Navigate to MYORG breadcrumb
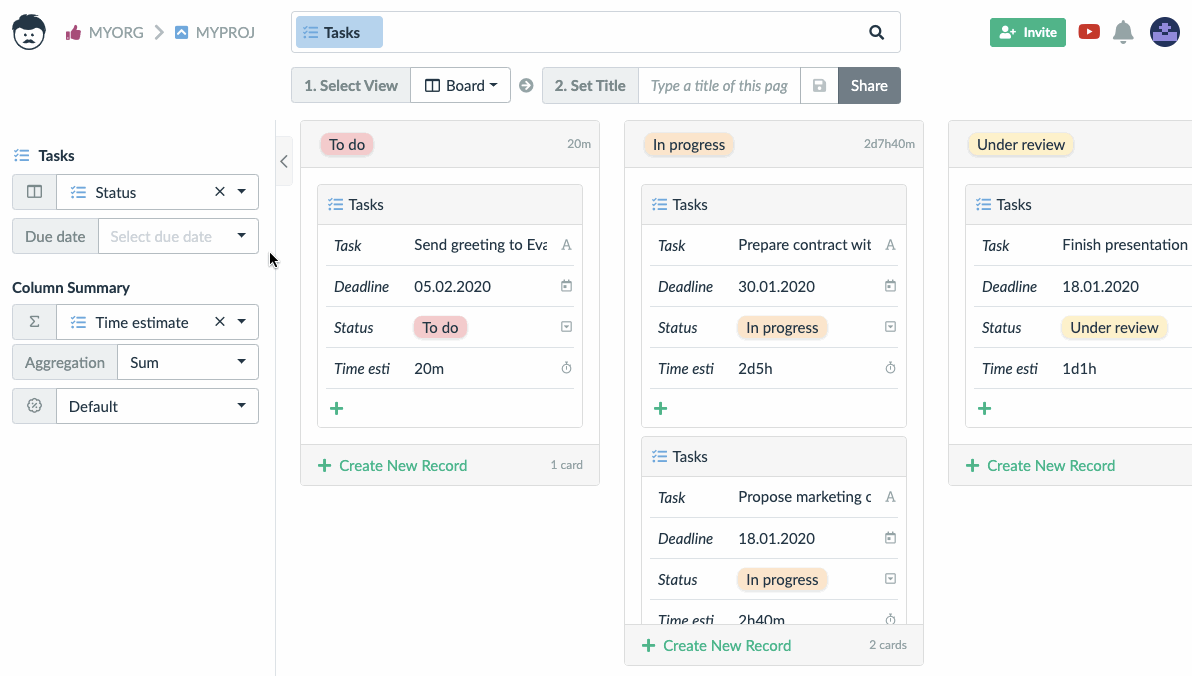Screen dimensions: 1192x676 click(x=106, y=32)
